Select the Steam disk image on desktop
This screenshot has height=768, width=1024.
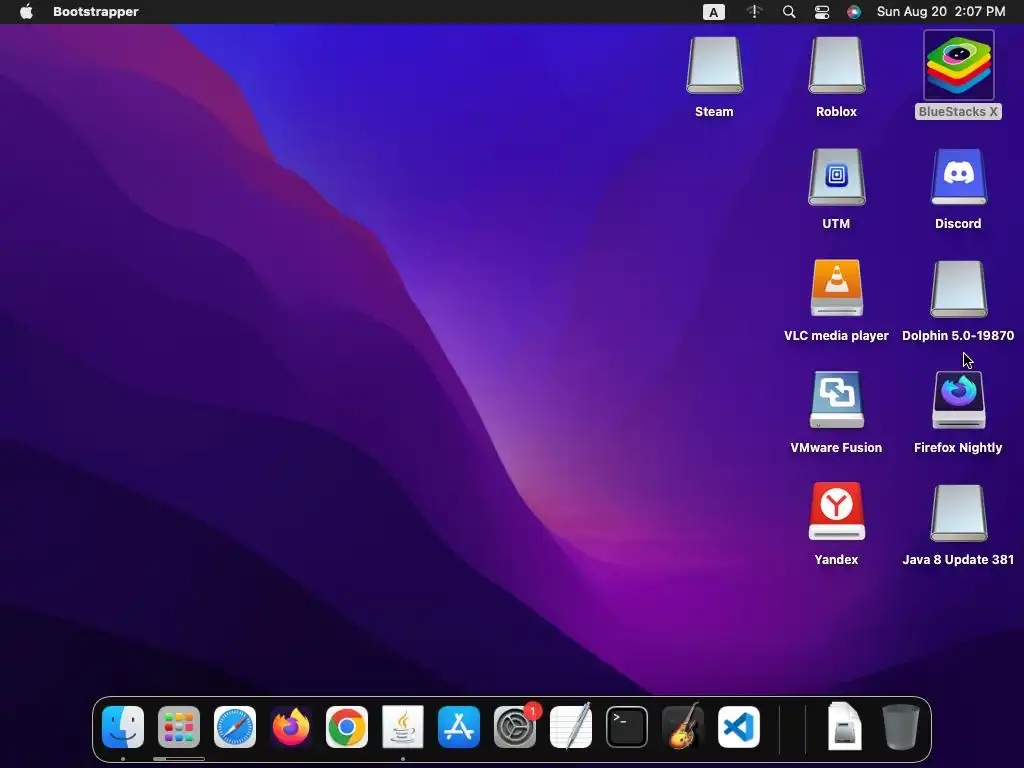coord(714,65)
